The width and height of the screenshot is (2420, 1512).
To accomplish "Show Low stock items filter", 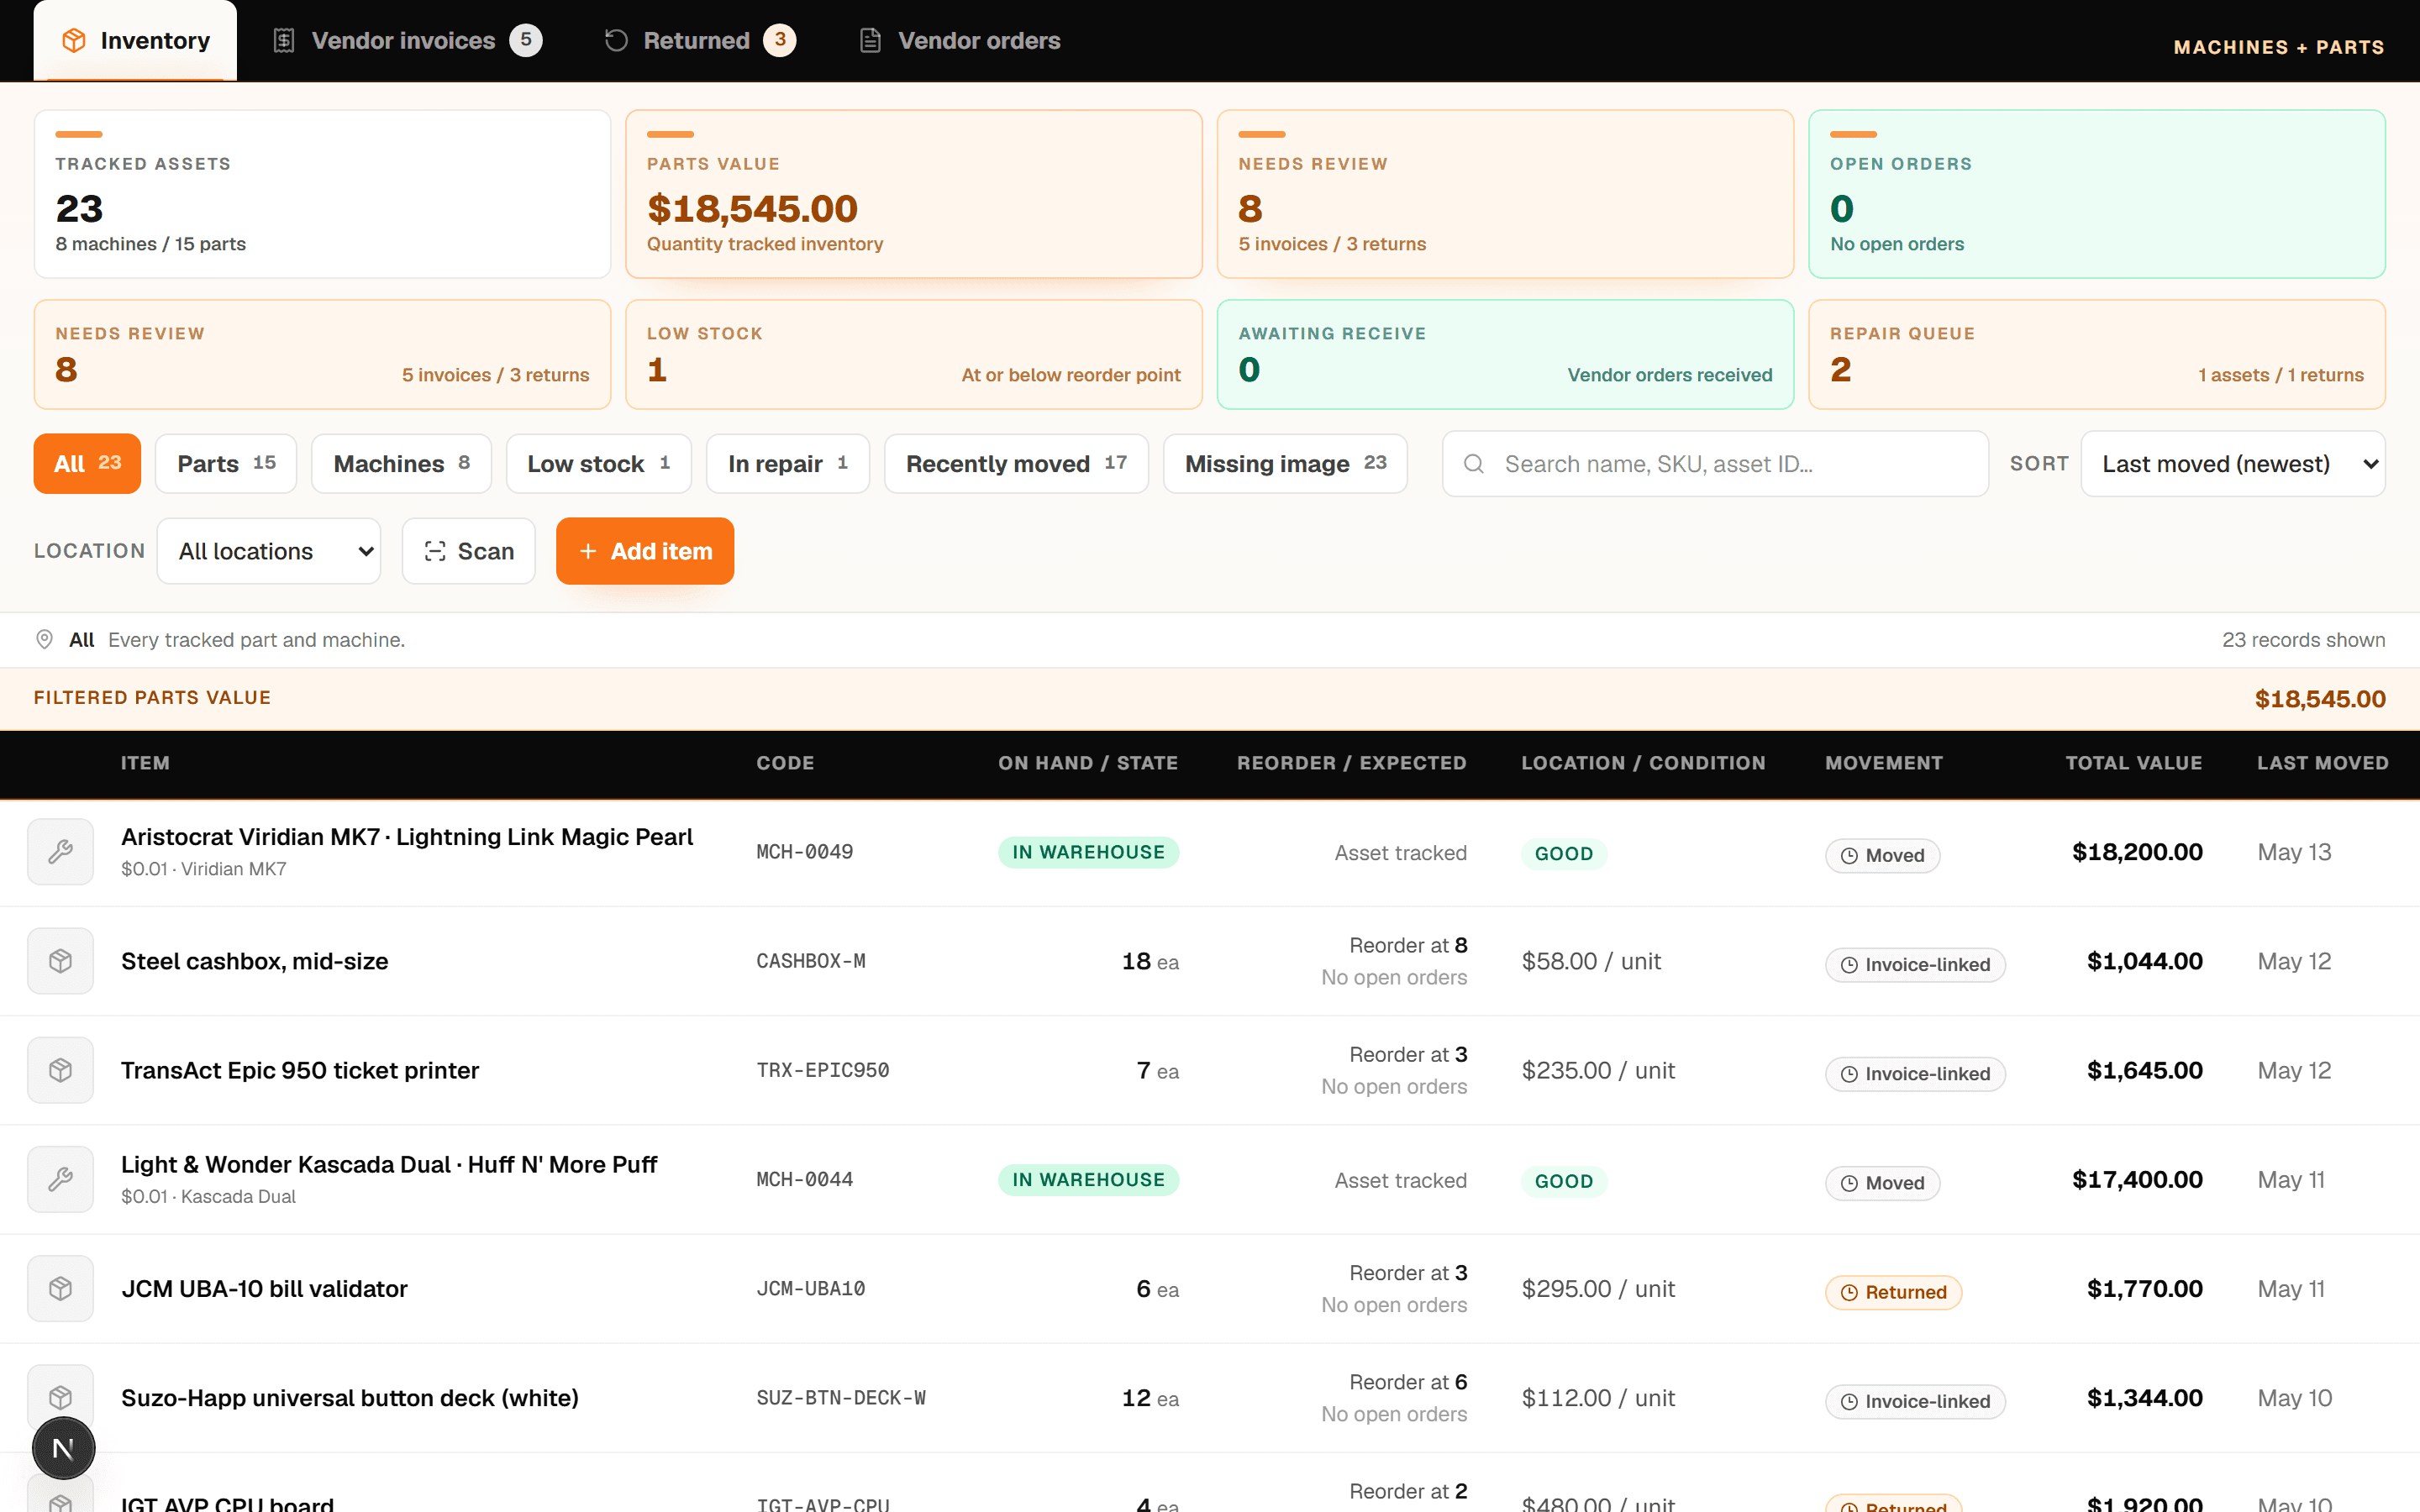I will (x=598, y=464).
